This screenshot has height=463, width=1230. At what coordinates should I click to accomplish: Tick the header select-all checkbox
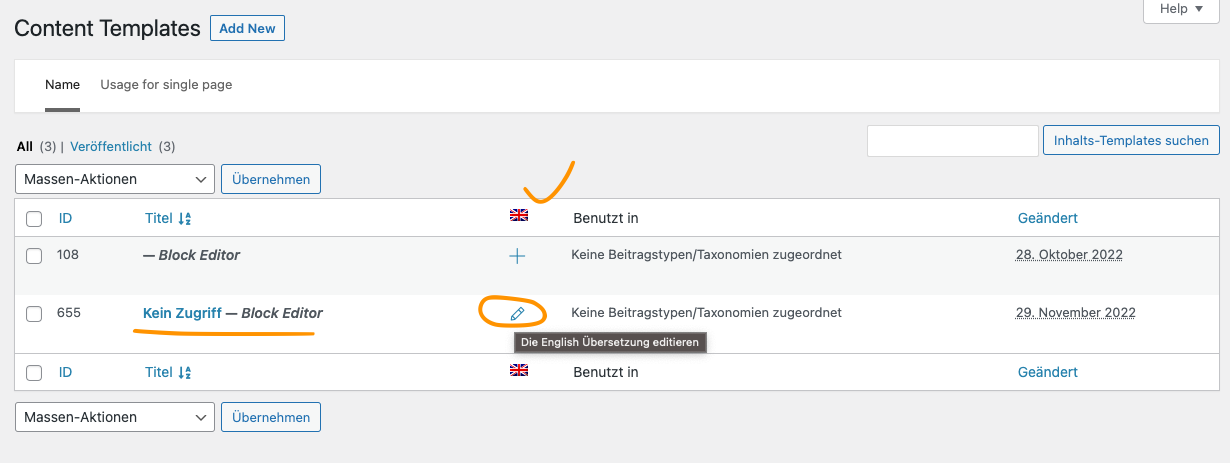coord(34,219)
